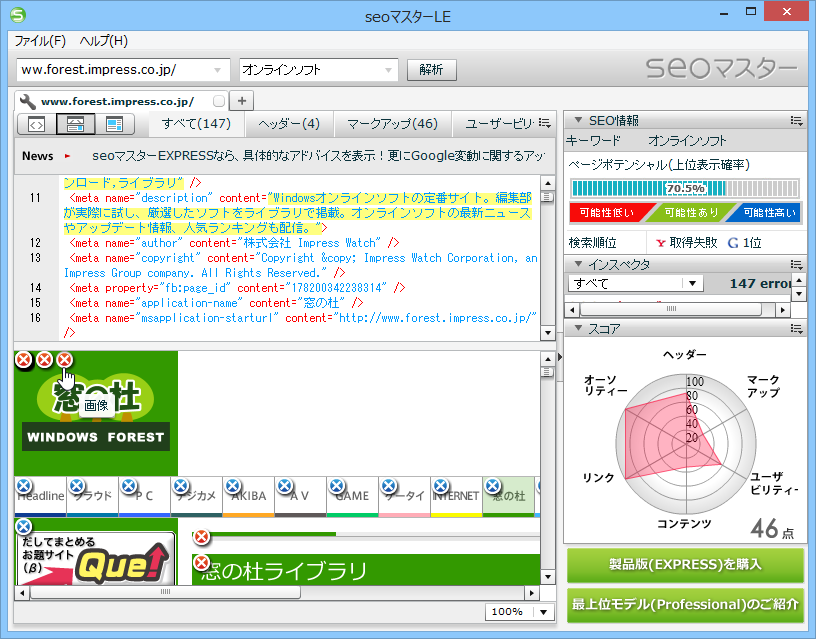Open the インスペクタ panel menu icon
Screen dimensions: 816x639
(795, 264)
